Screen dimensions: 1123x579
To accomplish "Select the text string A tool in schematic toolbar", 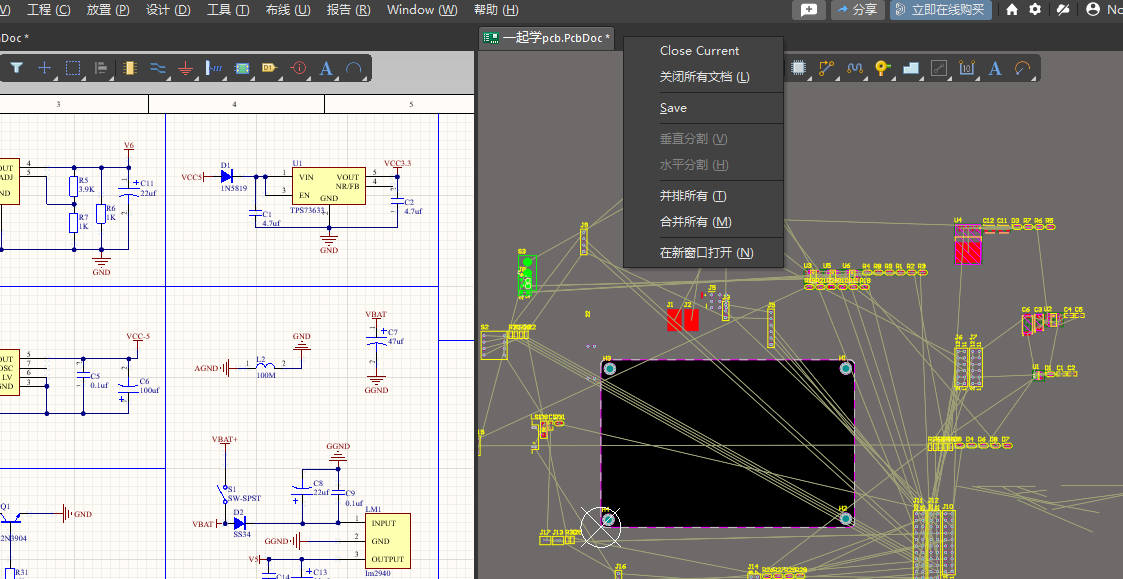I will click(x=326, y=68).
